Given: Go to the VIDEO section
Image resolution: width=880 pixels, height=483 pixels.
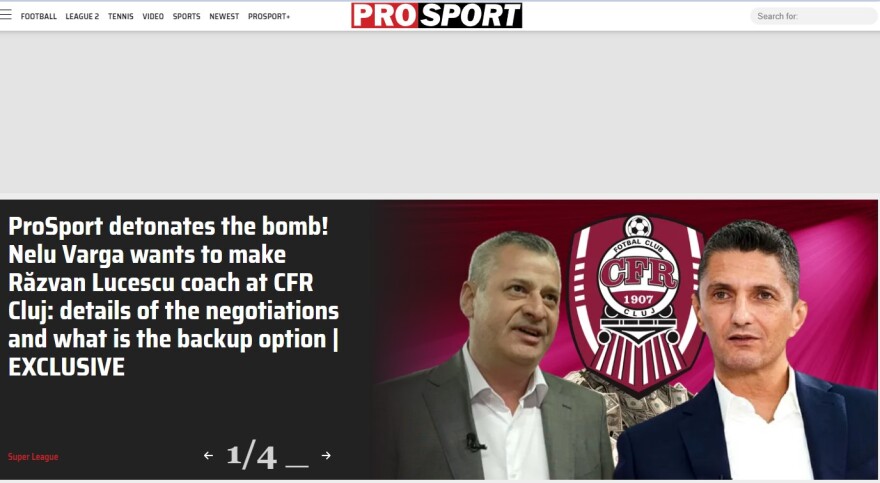Looking at the screenshot, I should coord(153,16).
